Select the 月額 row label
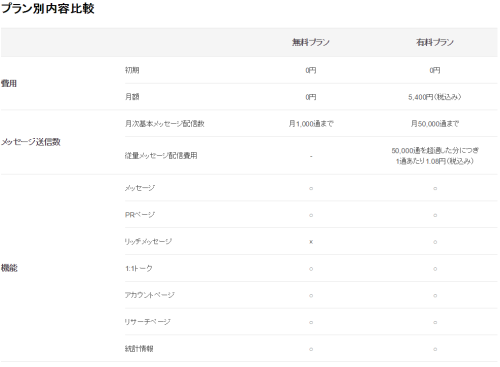The height and width of the screenshot is (367, 500). [132, 97]
